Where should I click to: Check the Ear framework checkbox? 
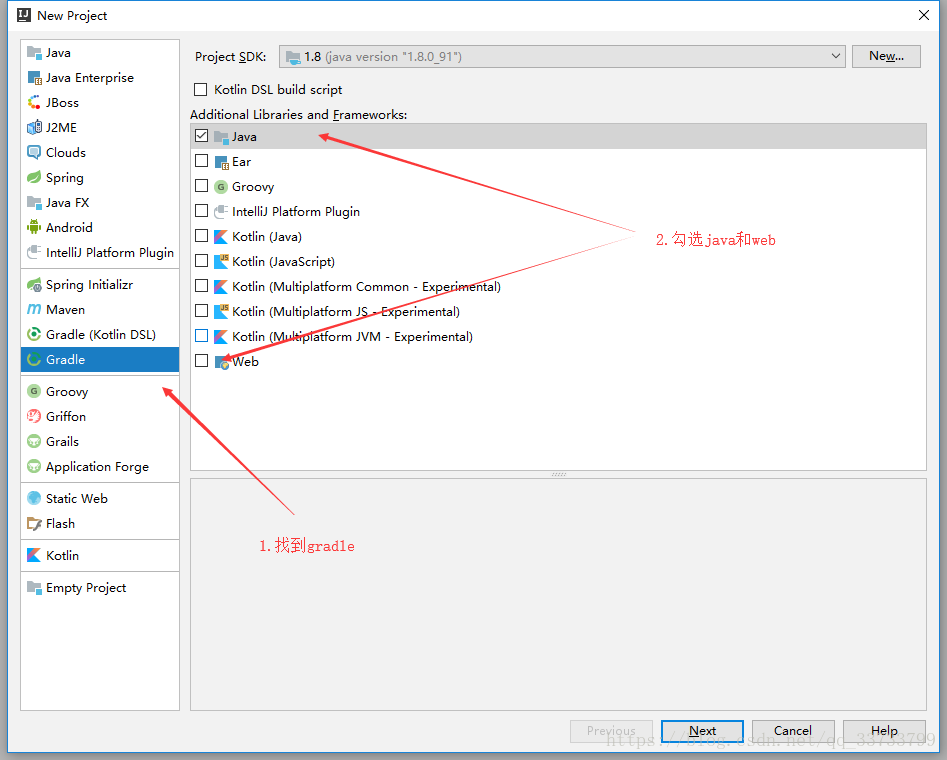[x=202, y=161]
